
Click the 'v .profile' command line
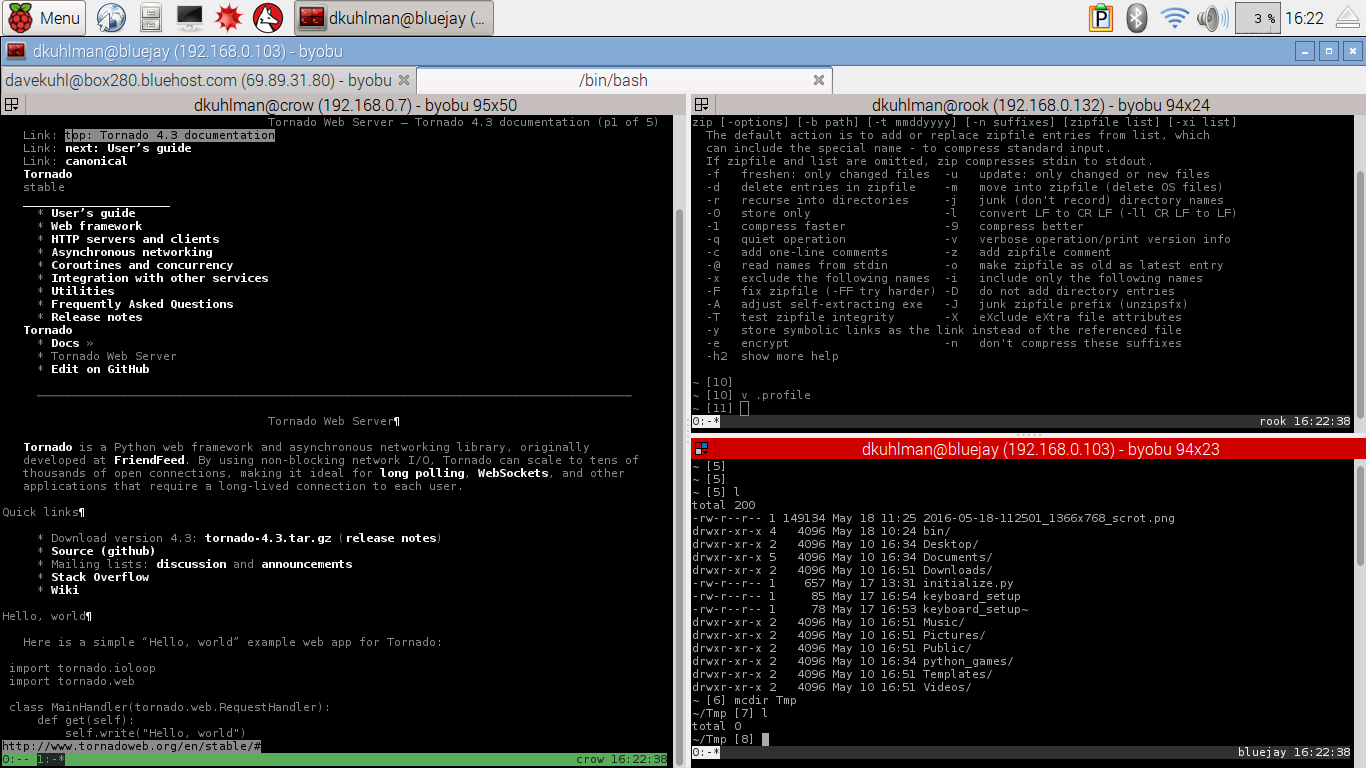click(x=776, y=395)
